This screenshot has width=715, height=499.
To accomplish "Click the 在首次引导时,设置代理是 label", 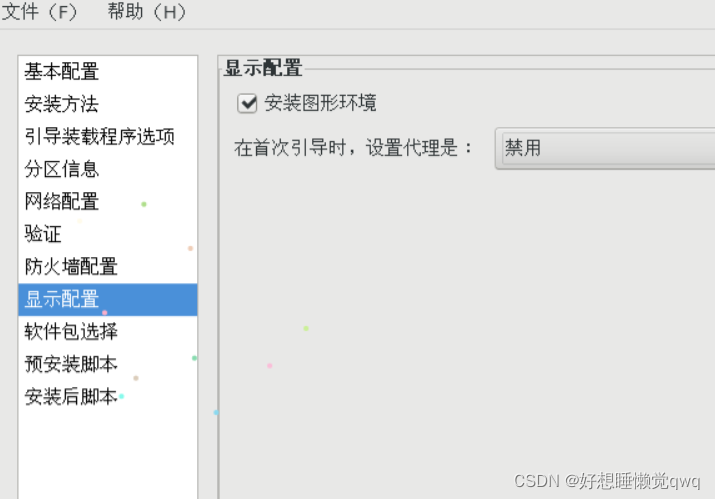I will point(353,148).
